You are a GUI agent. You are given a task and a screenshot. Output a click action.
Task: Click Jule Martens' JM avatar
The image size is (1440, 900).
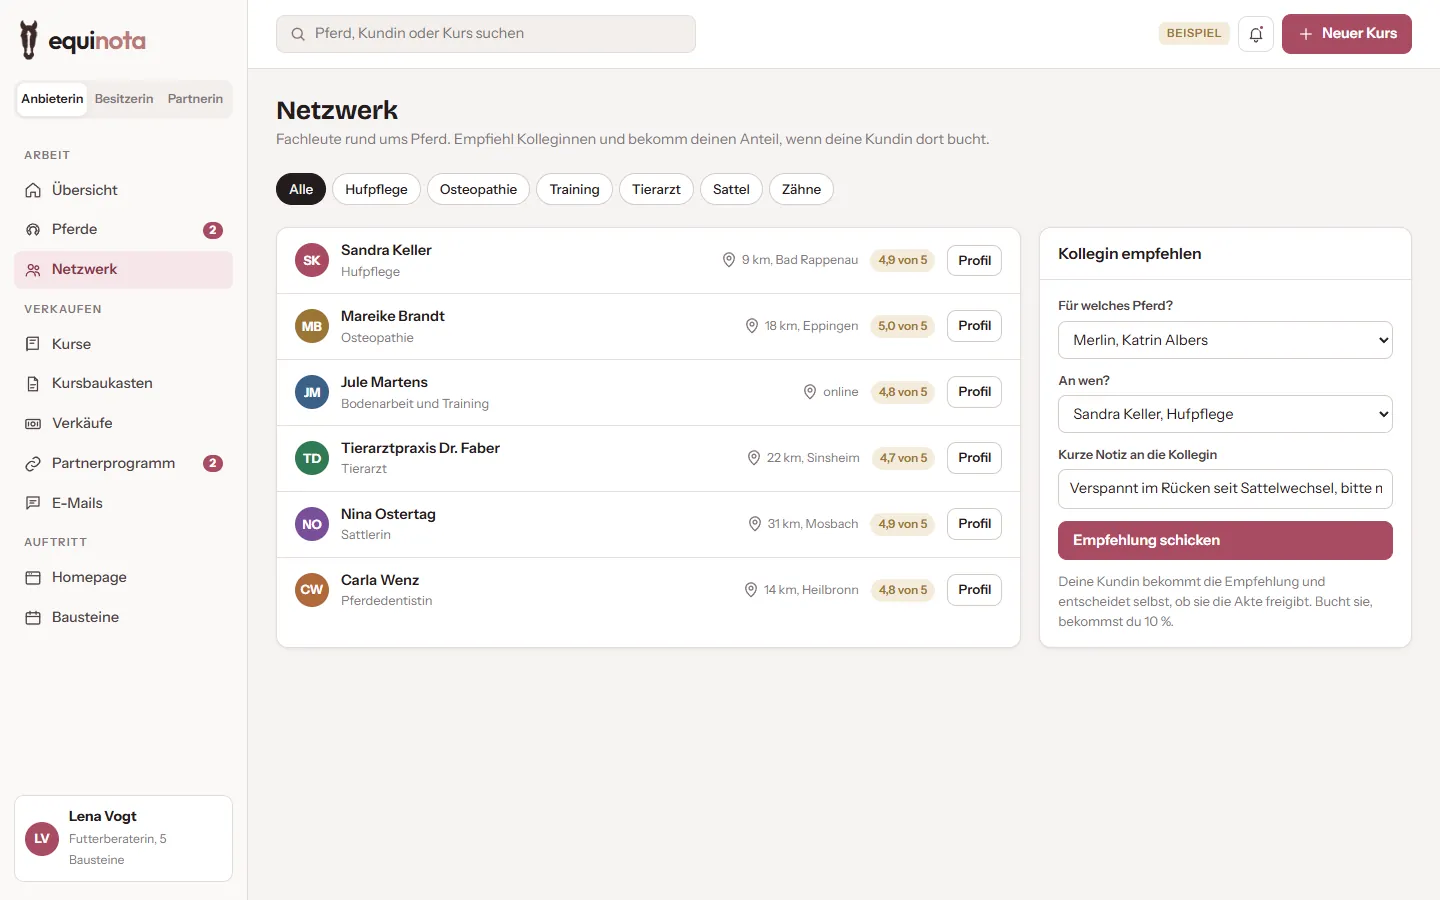click(x=312, y=392)
